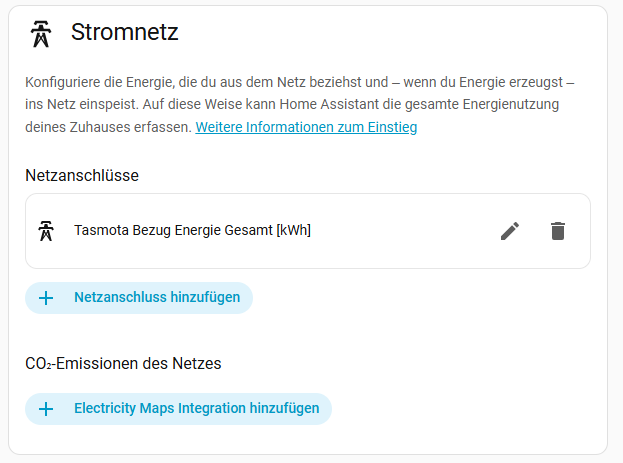Viewport: 623px width, 463px height.
Task: Click the 'Einstieg' word at the link's end
Action: pyautogui.click(x=392, y=127)
